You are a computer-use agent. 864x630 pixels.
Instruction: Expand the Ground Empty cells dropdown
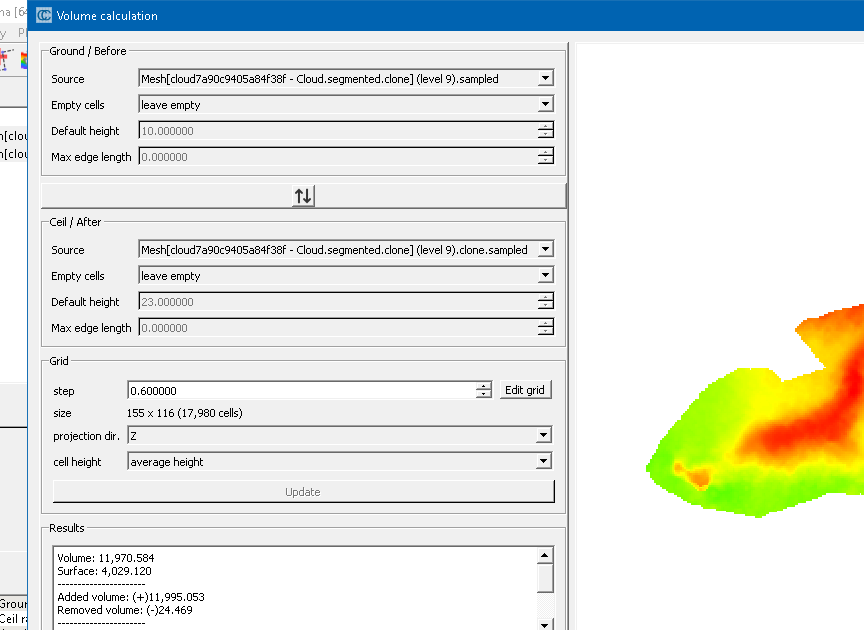coord(345,105)
